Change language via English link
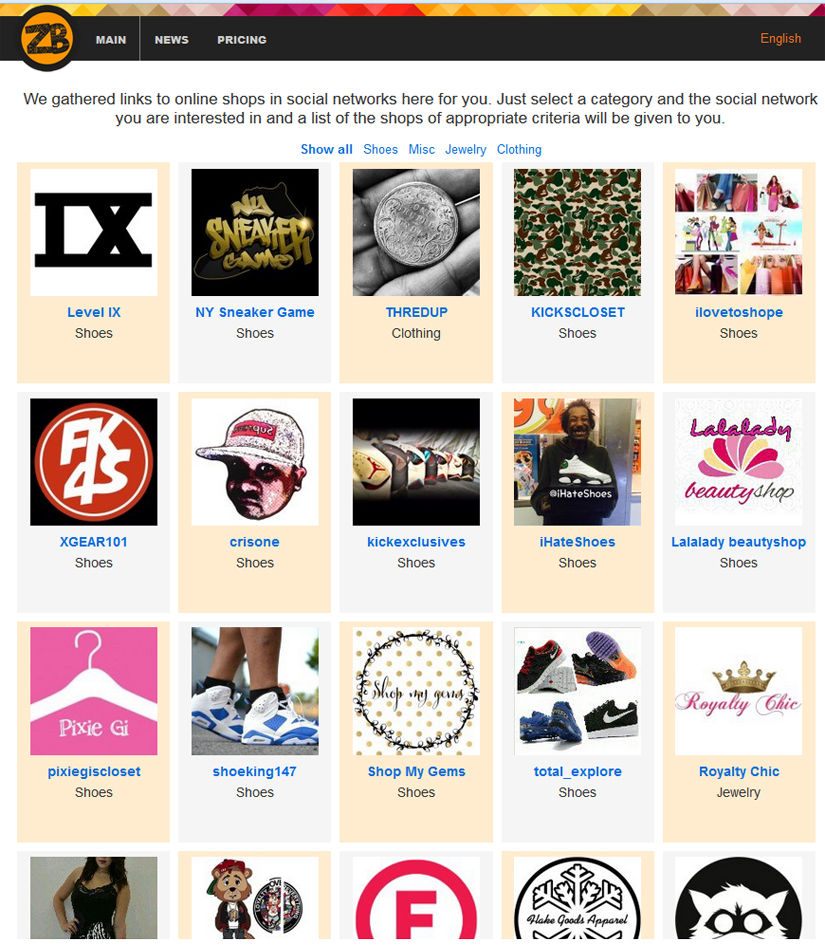Screen dimensions: 825x945 click(x=780, y=39)
